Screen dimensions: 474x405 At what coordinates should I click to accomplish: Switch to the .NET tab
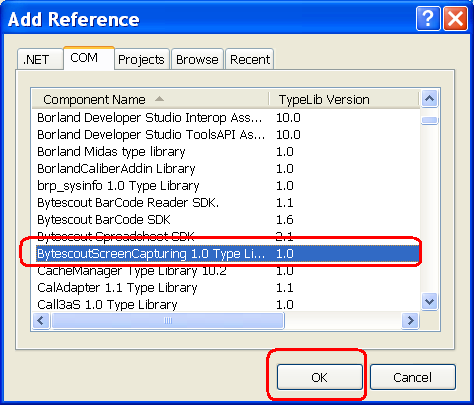pyautogui.click(x=40, y=59)
